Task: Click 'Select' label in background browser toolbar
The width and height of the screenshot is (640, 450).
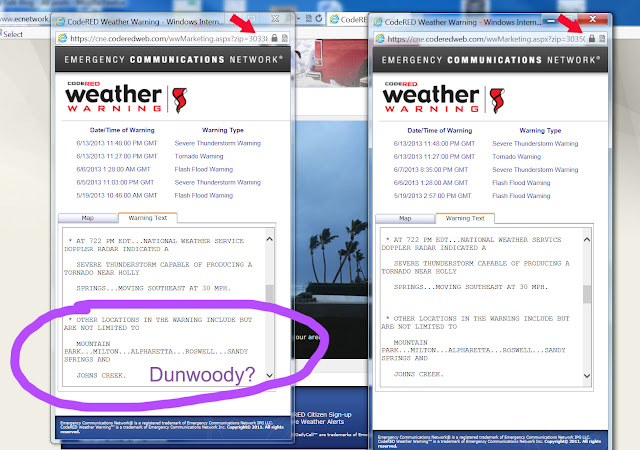Action: (x=13, y=34)
